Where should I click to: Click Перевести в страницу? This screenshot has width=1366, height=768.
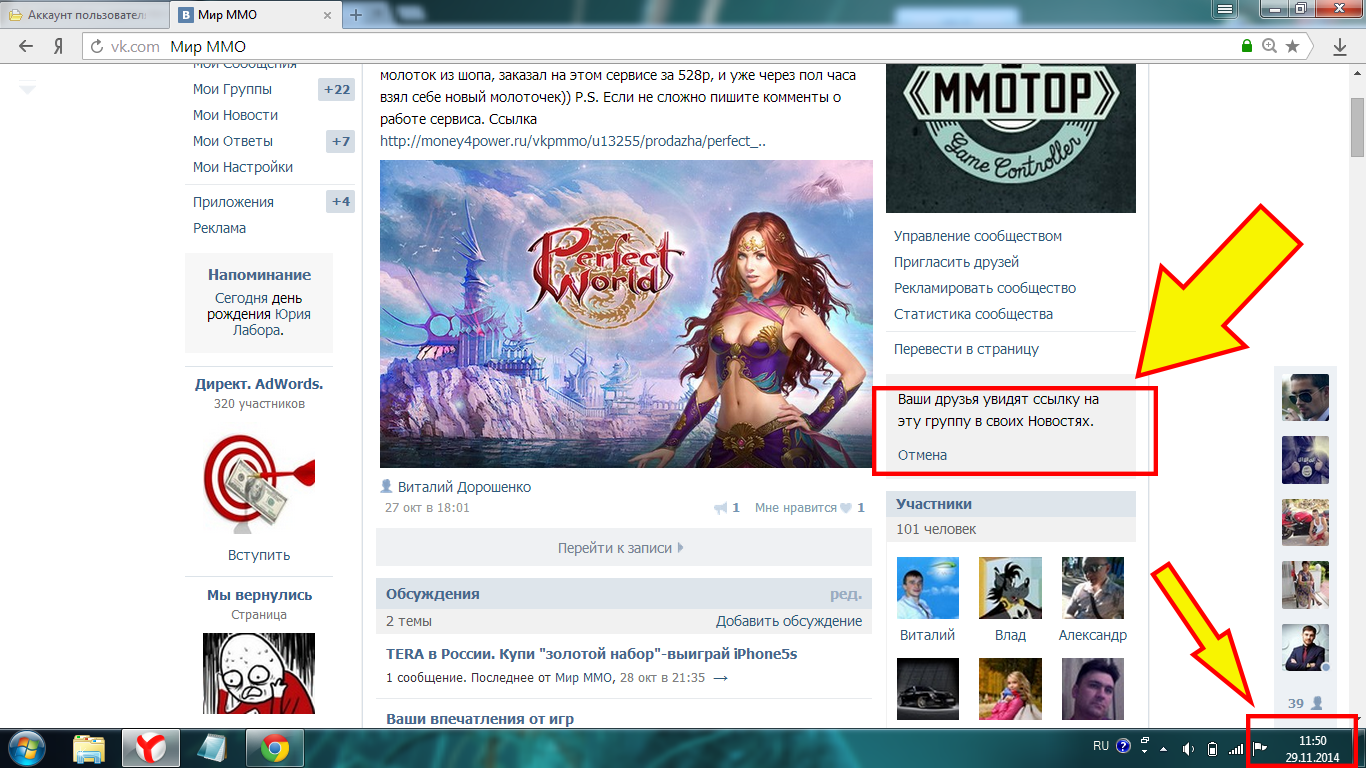[967, 349]
